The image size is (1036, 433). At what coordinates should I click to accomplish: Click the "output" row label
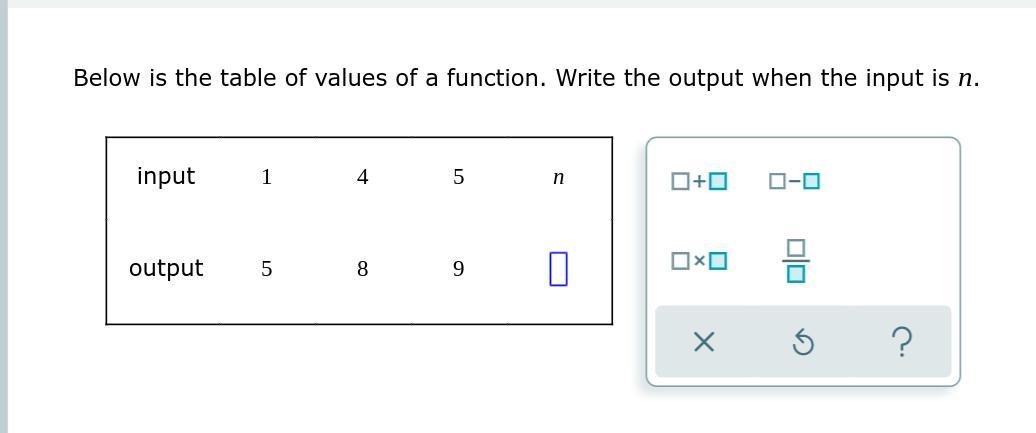pos(166,268)
